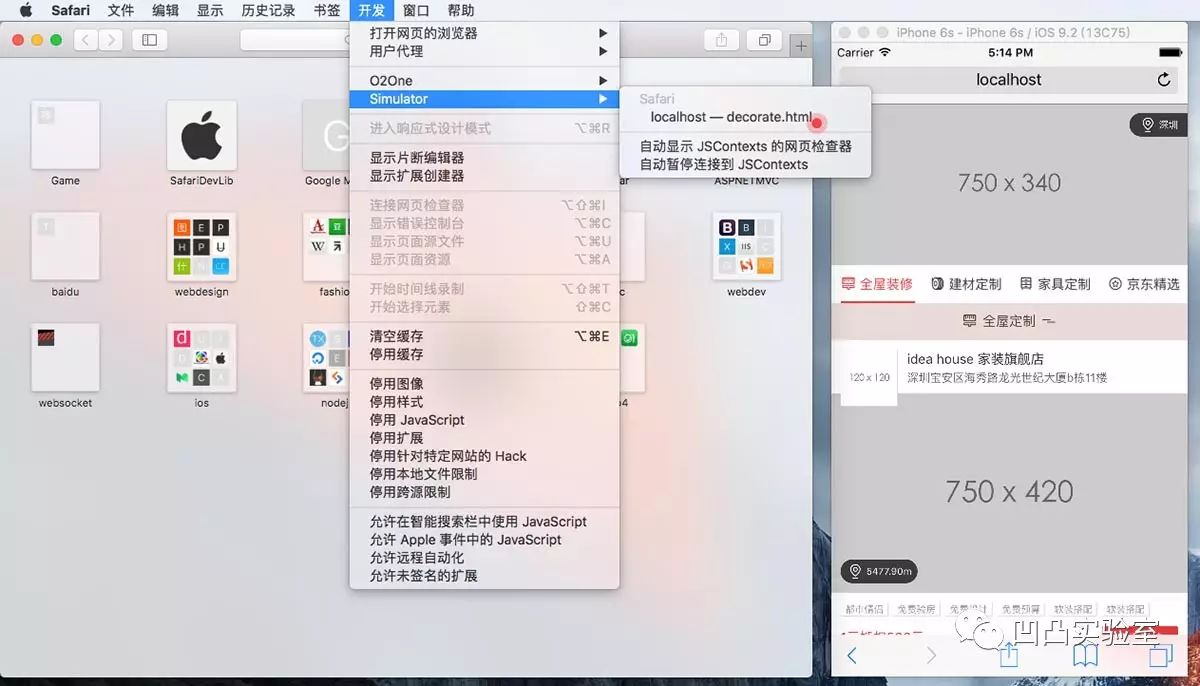Select 允许 Apple 事件中的 JavaScript
The width and height of the screenshot is (1200, 686).
point(484,539)
